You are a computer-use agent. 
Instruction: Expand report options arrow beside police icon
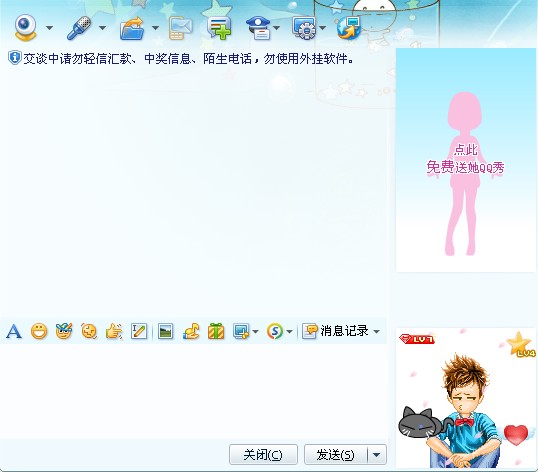tap(277, 28)
